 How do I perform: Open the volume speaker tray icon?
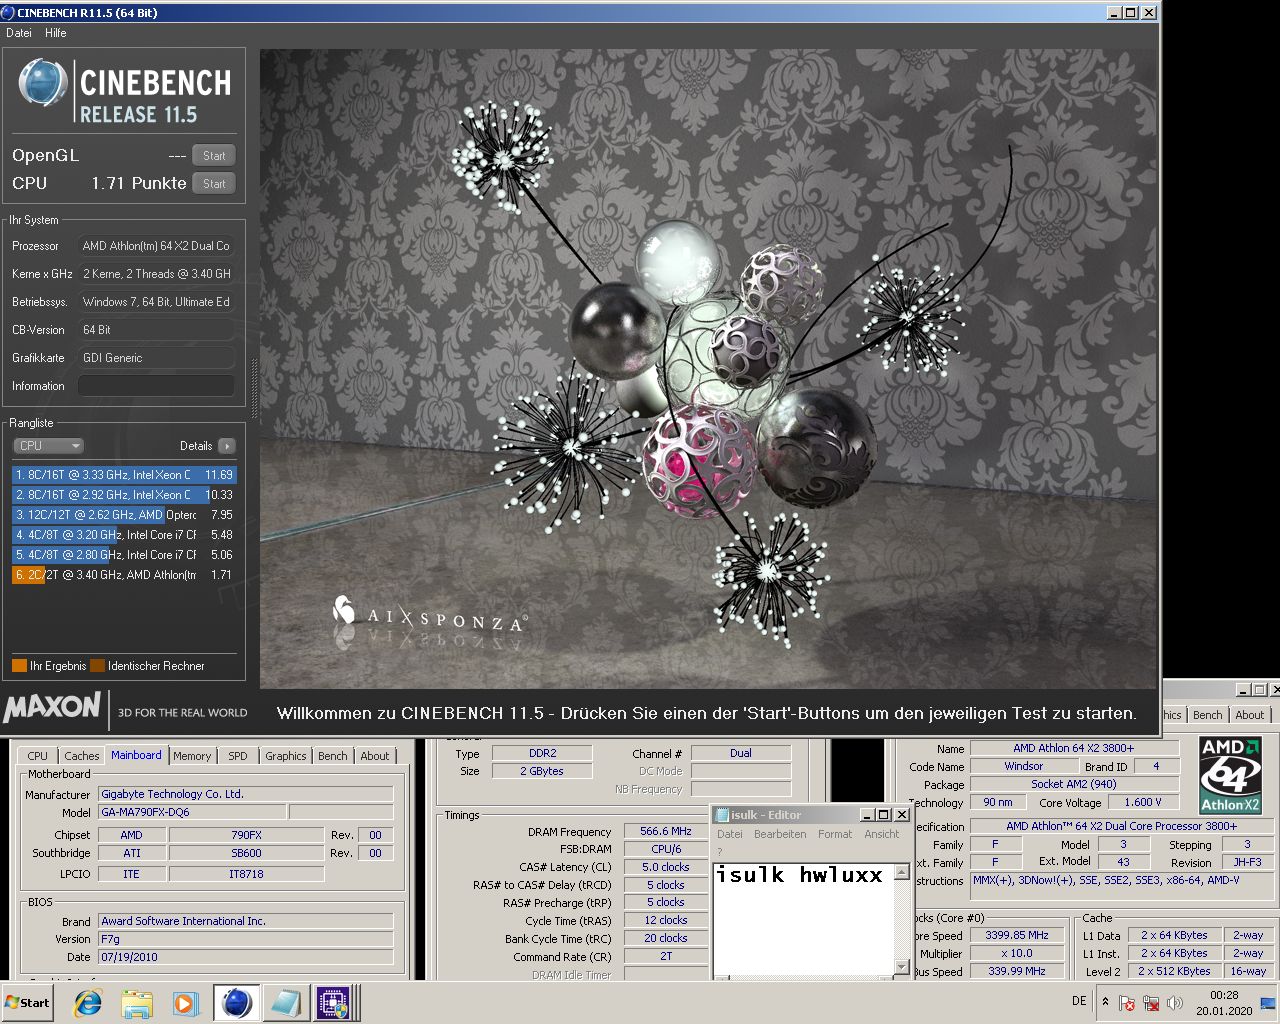[x=1175, y=1003]
